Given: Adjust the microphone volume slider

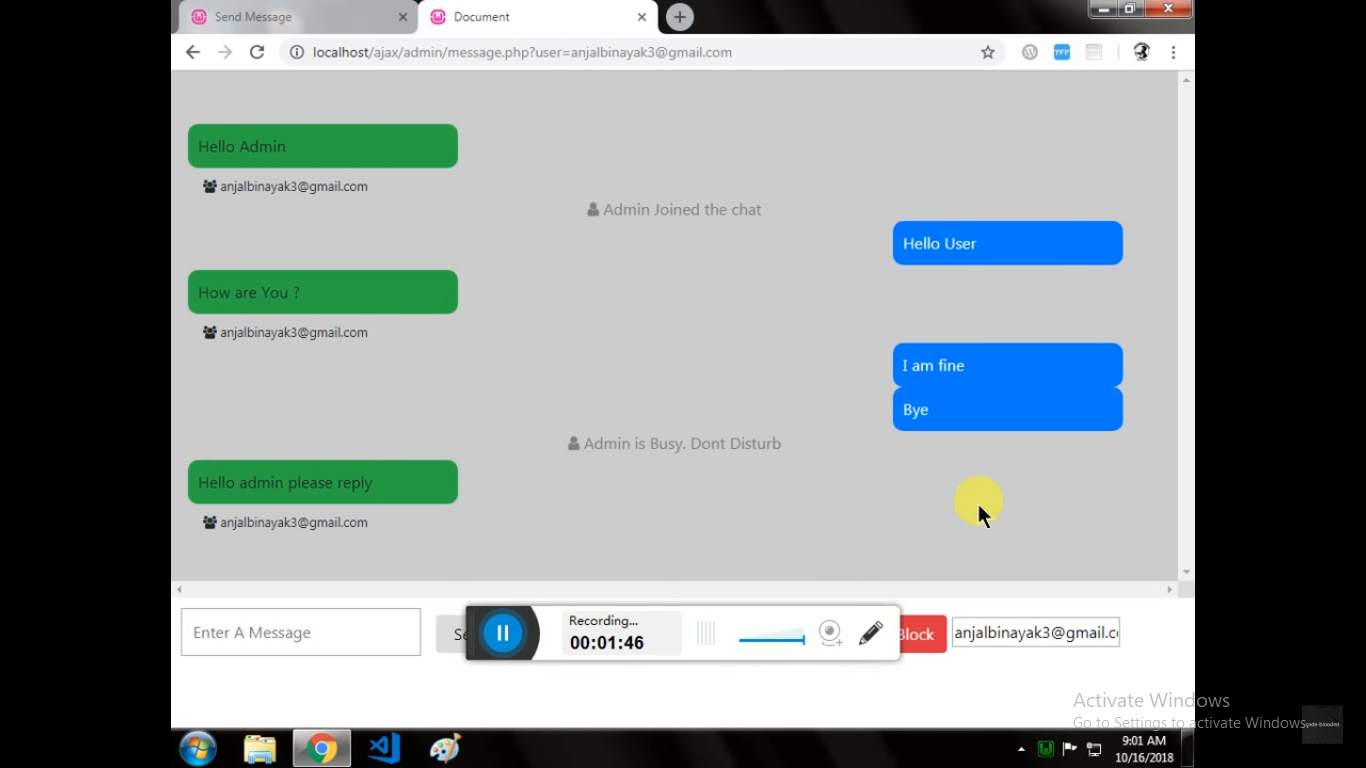Looking at the screenshot, I should tap(770, 637).
